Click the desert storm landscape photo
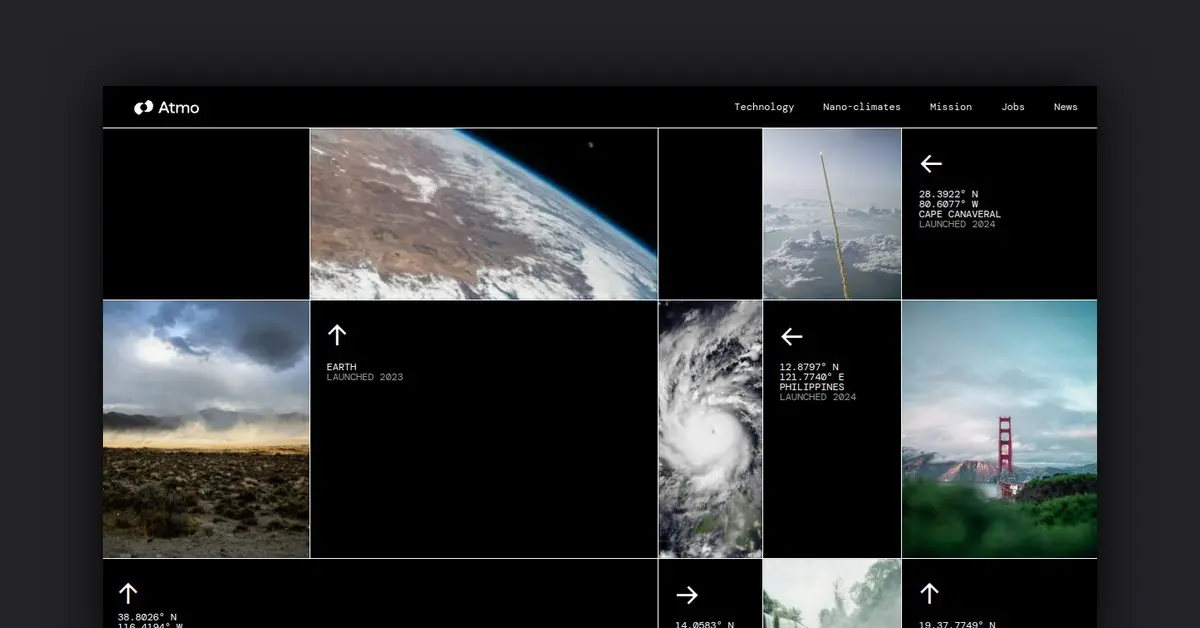This screenshot has height=628, width=1200. [206, 429]
